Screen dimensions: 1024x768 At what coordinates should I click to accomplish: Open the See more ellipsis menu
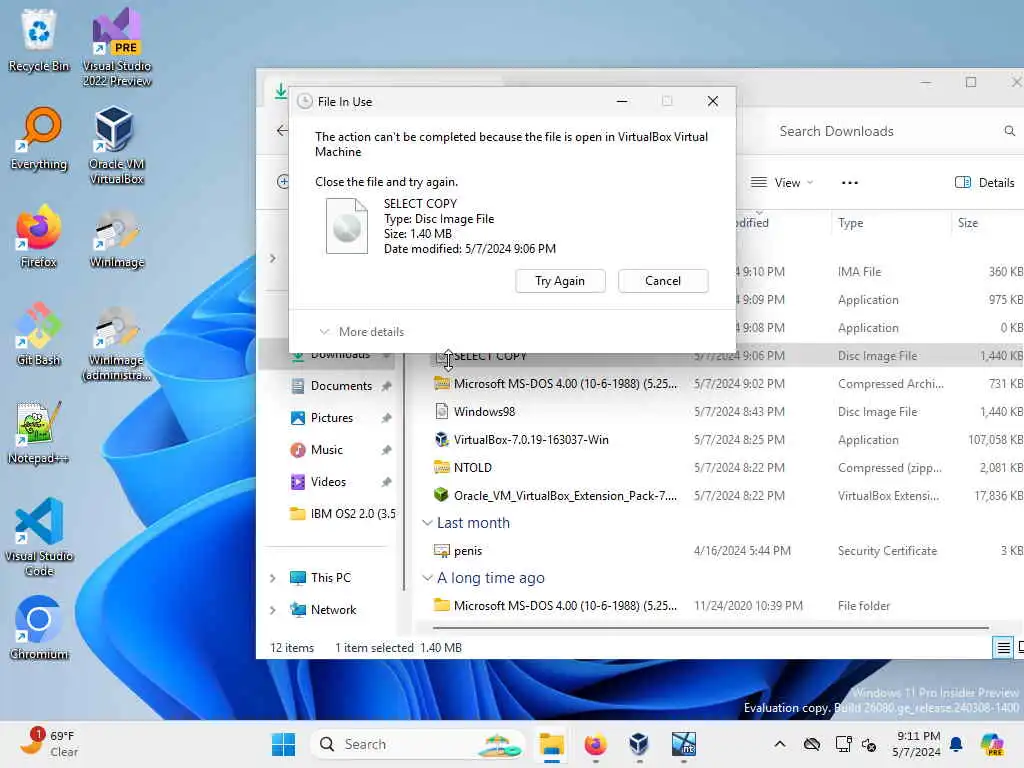(850, 183)
